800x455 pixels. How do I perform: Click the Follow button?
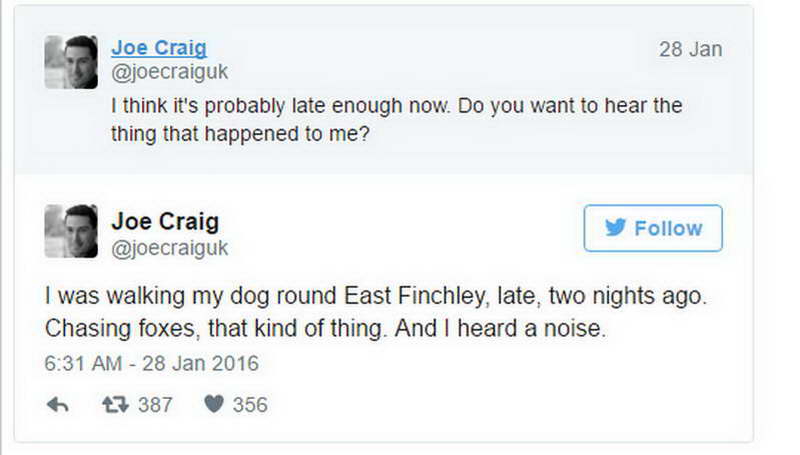653,228
